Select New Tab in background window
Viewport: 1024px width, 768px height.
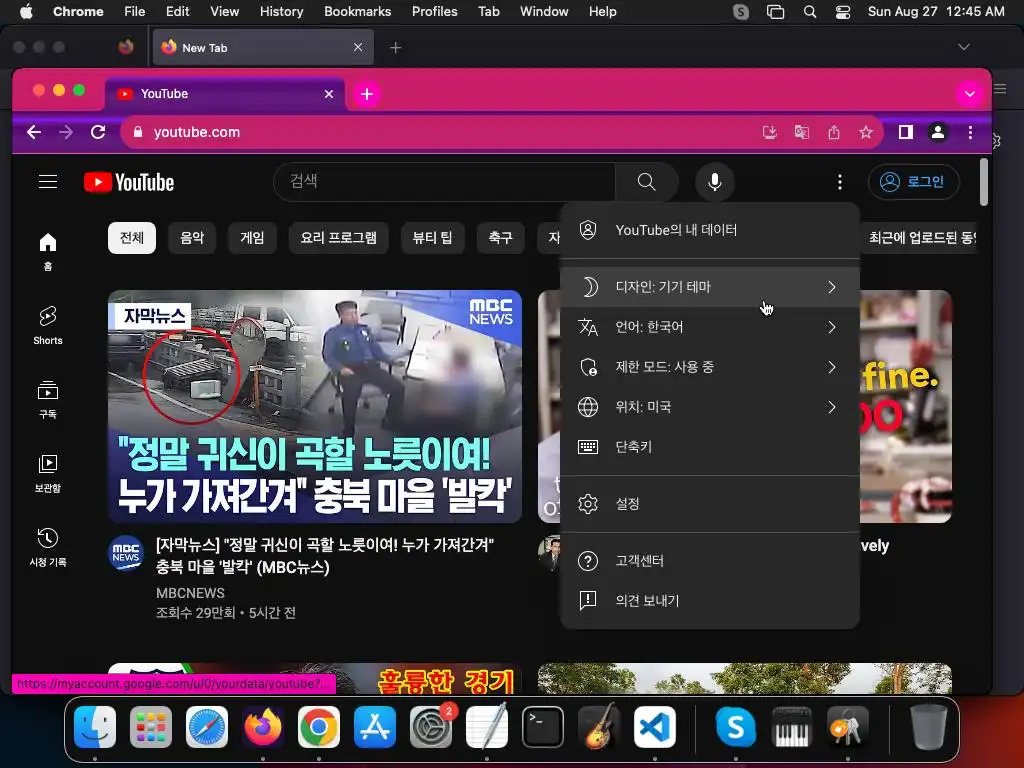click(263, 47)
